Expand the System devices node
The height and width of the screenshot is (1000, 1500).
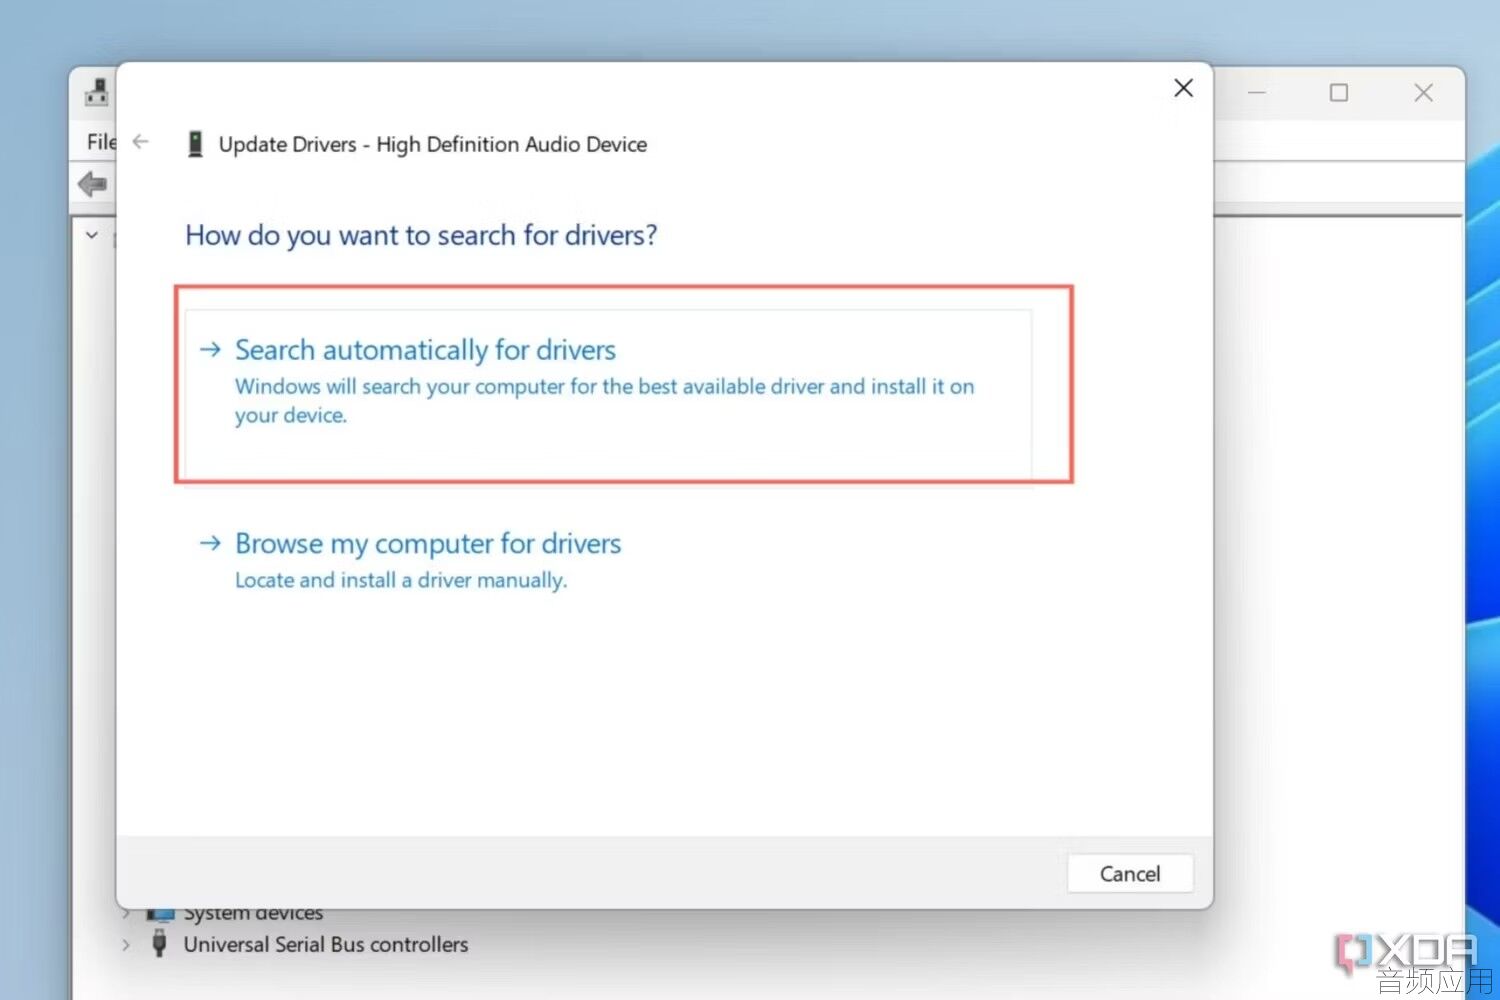point(125,913)
